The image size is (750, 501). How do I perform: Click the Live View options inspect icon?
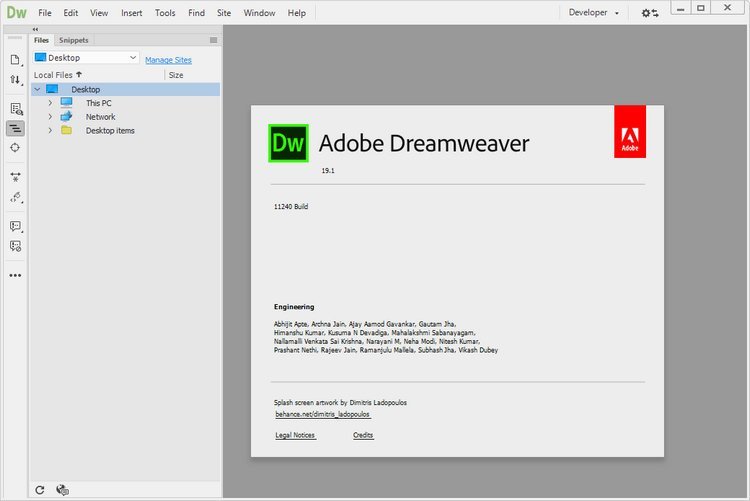click(15, 109)
